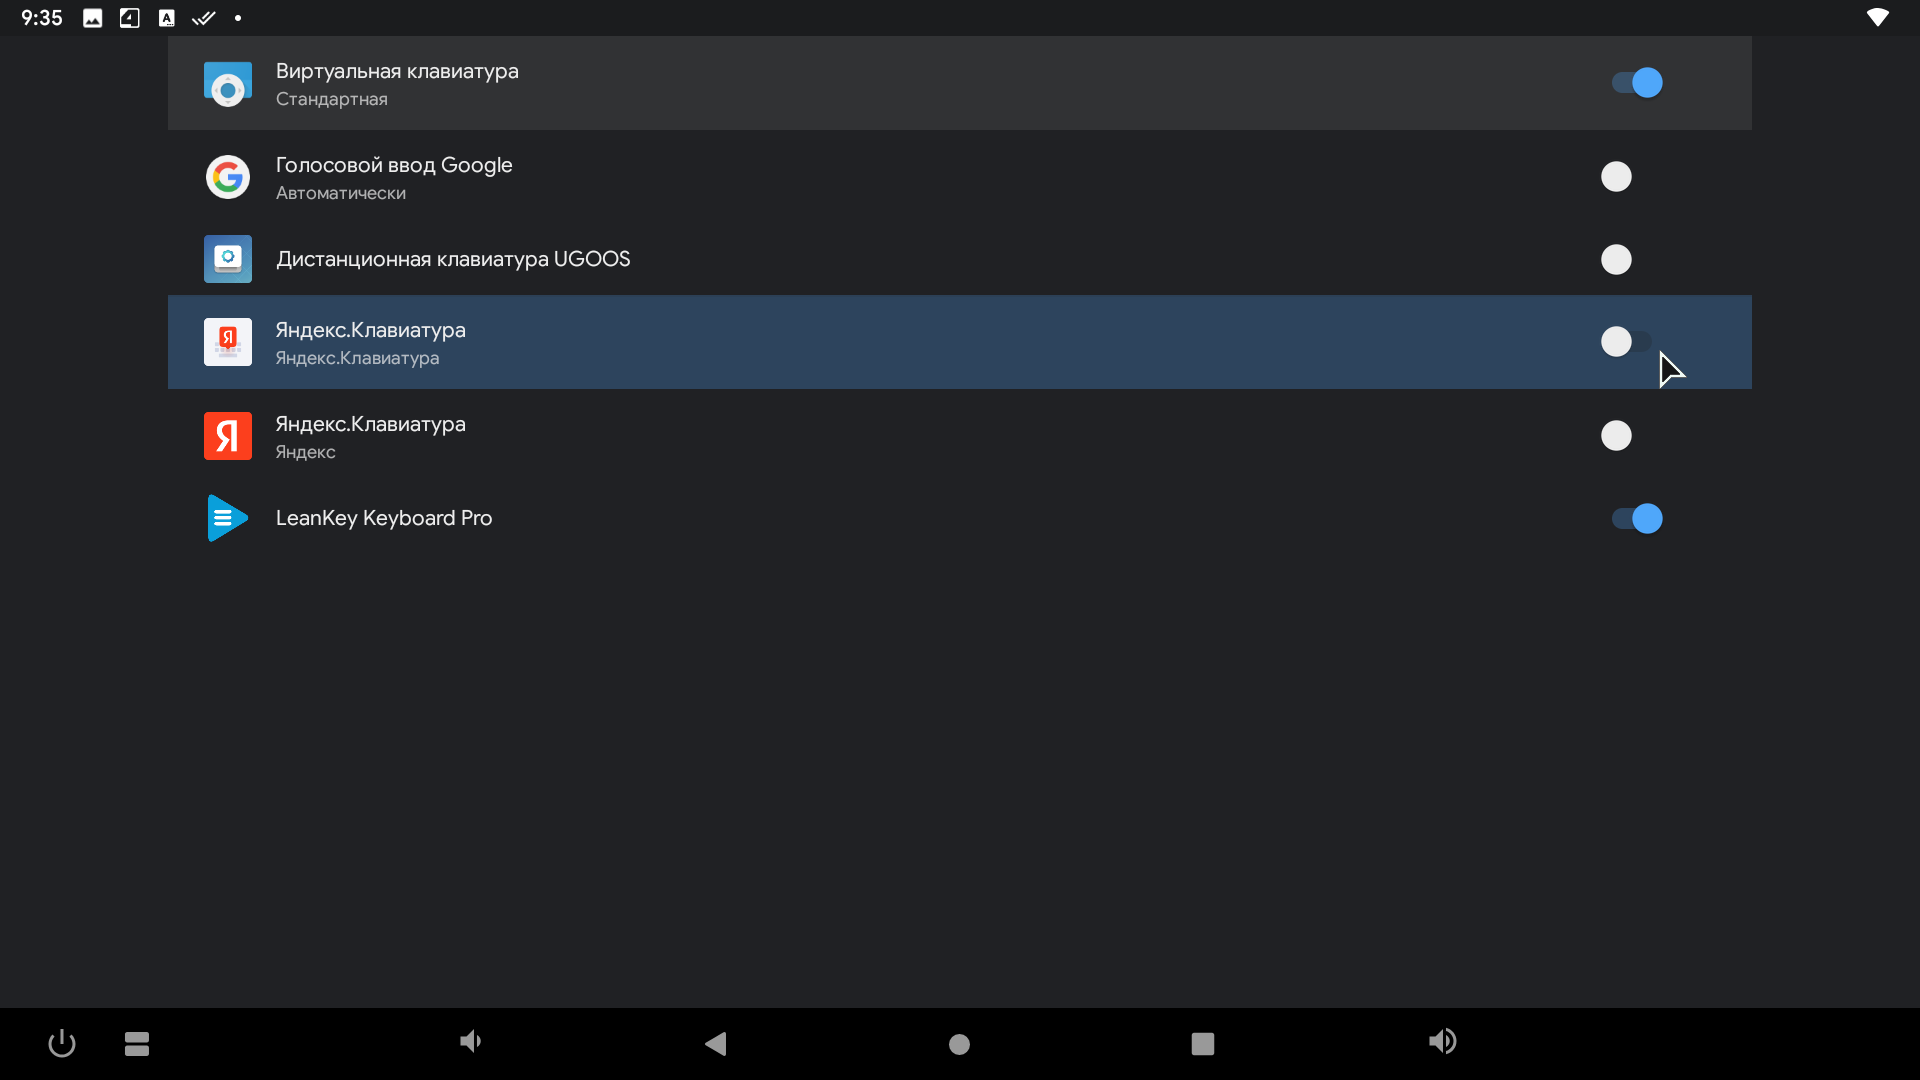Click the Google G logo icon

pyautogui.click(x=228, y=177)
